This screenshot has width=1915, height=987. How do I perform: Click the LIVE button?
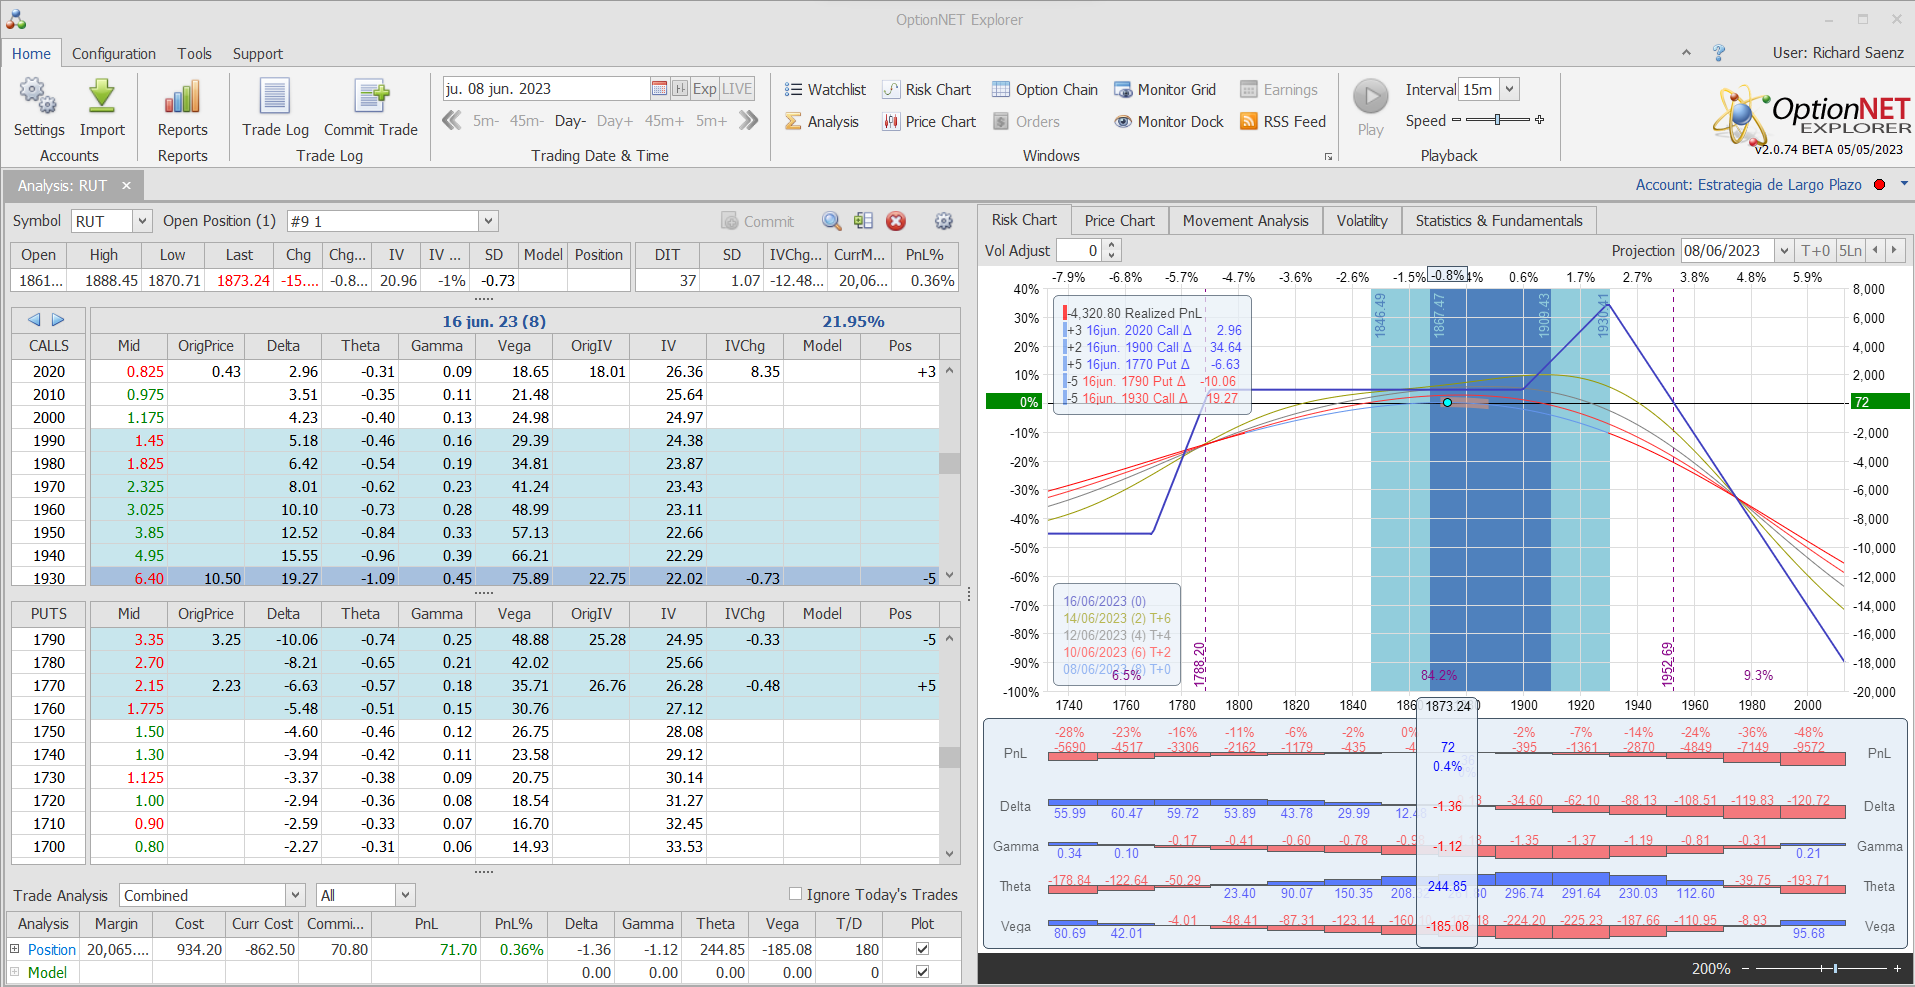click(737, 89)
